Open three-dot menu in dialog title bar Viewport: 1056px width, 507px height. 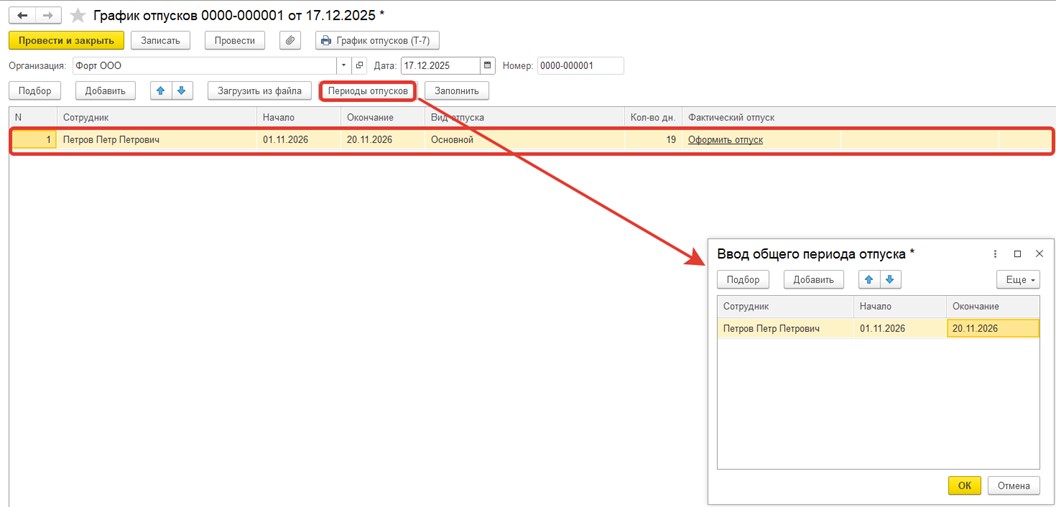tap(995, 254)
